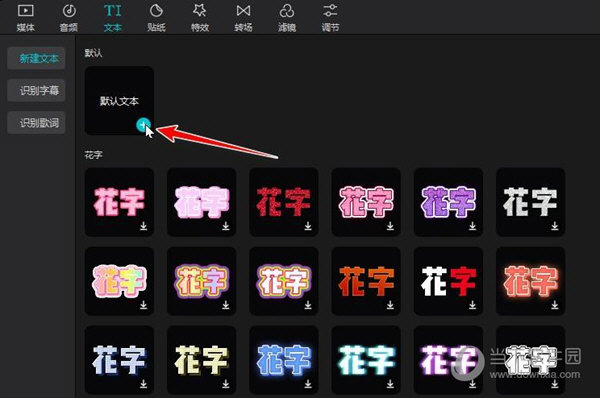
Task: Download the purple neon glow 花字 style
Action: pyautogui.click(x=473, y=384)
